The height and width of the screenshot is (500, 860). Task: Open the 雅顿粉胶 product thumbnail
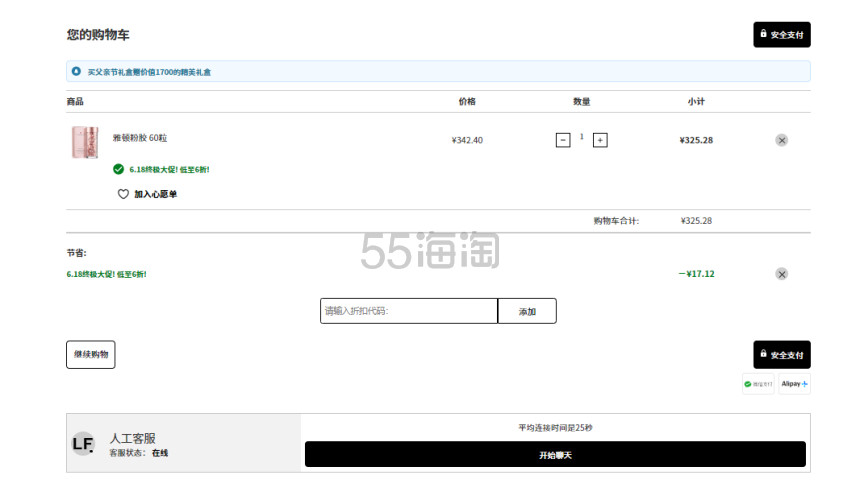point(85,142)
